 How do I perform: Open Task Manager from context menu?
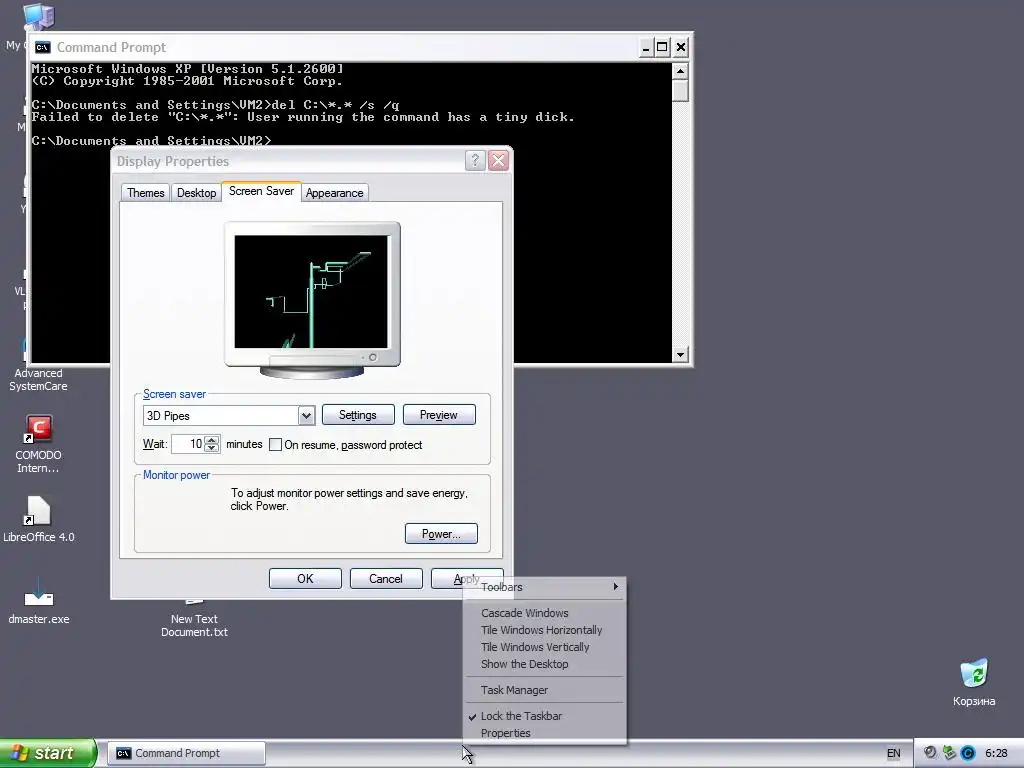(x=544, y=690)
